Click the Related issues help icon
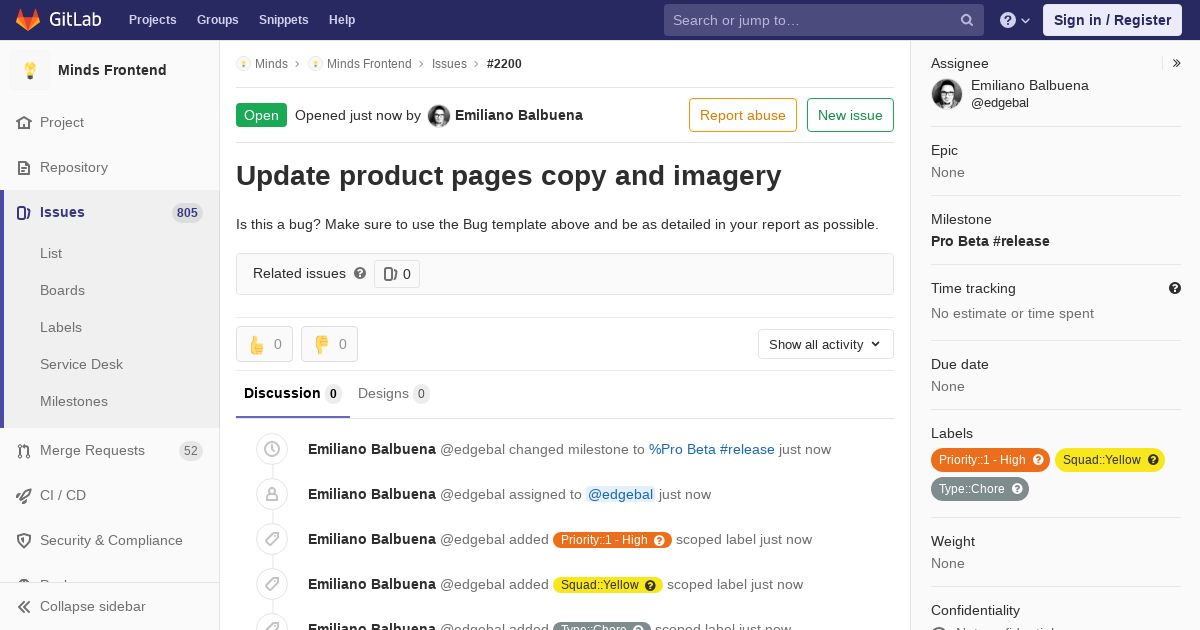The height and width of the screenshot is (630, 1200). (360, 273)
